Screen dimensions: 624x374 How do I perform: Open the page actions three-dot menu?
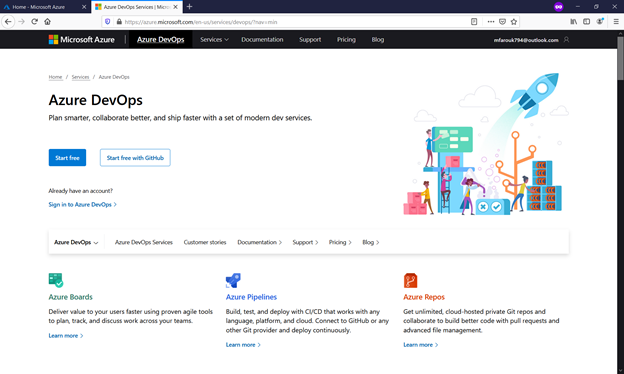click(x=491, y=22)
